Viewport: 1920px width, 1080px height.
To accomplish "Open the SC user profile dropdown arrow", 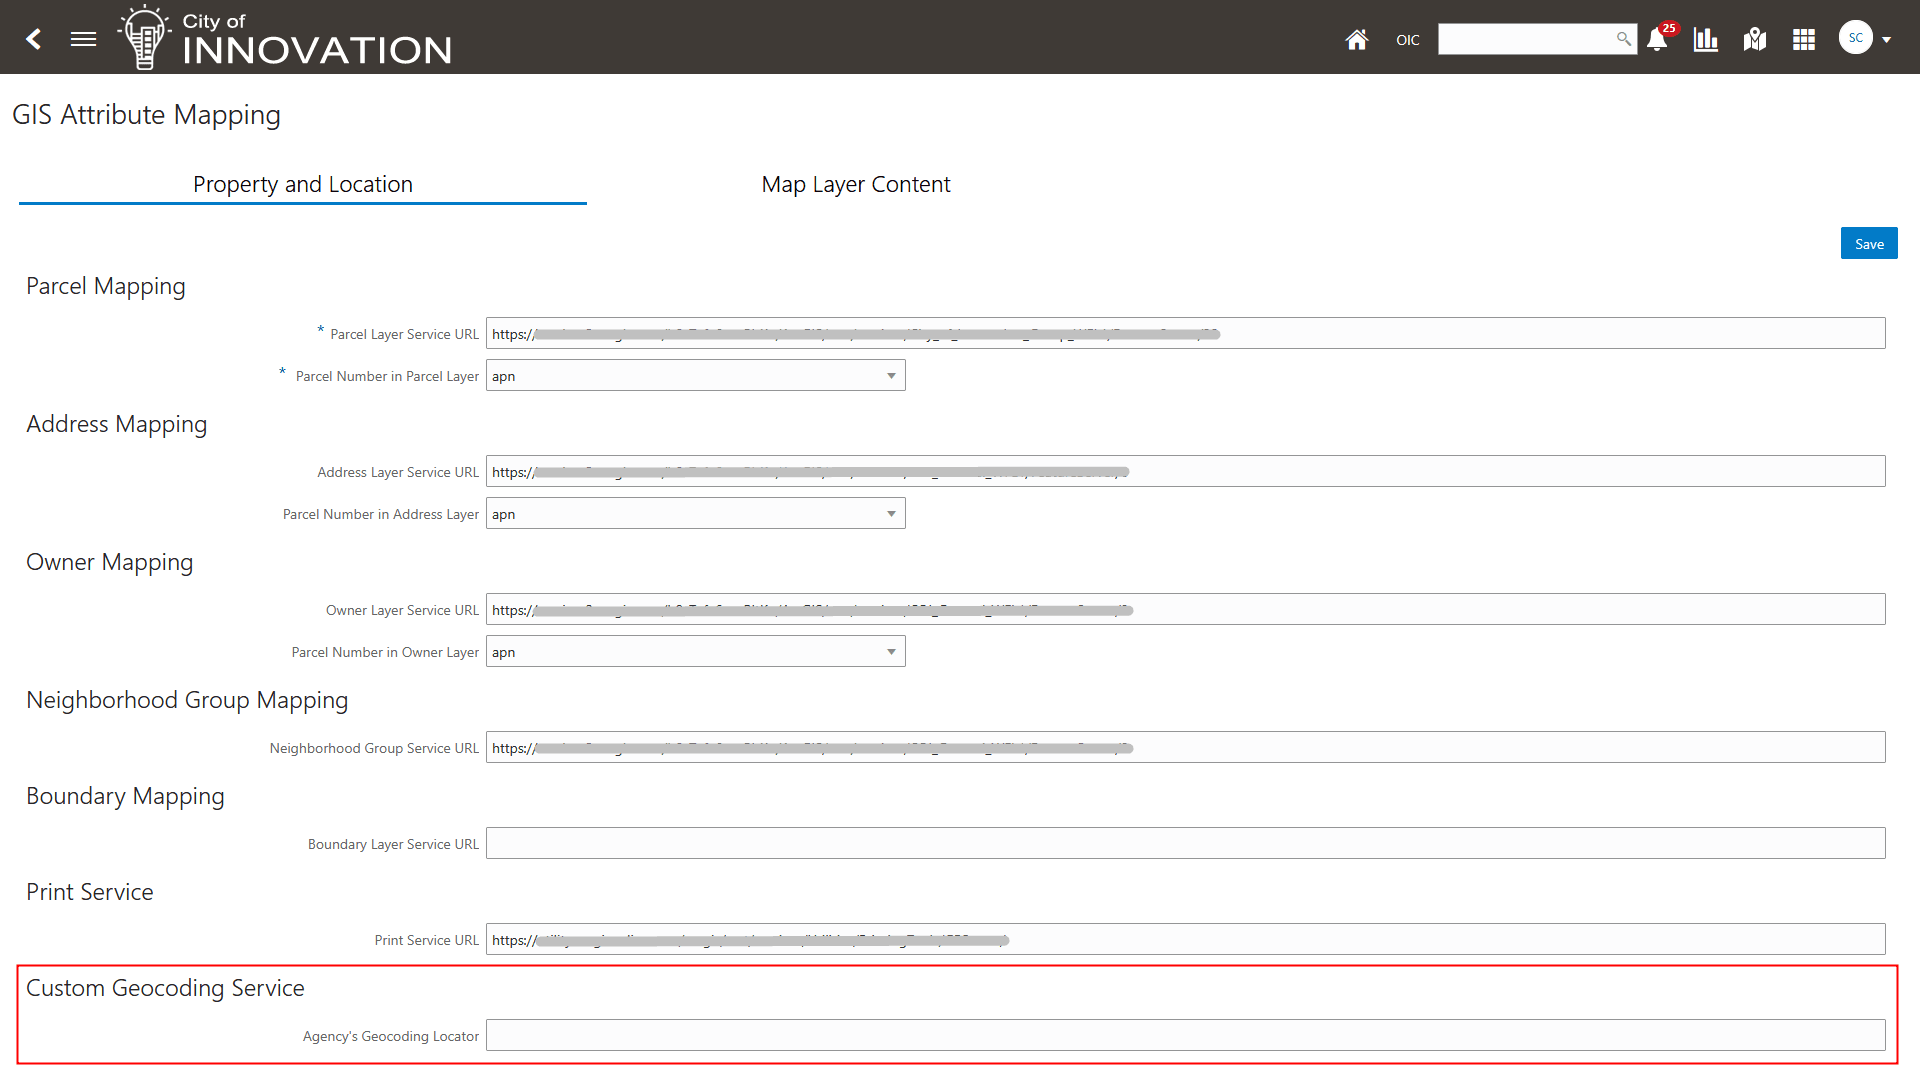I will [1885, 39].
